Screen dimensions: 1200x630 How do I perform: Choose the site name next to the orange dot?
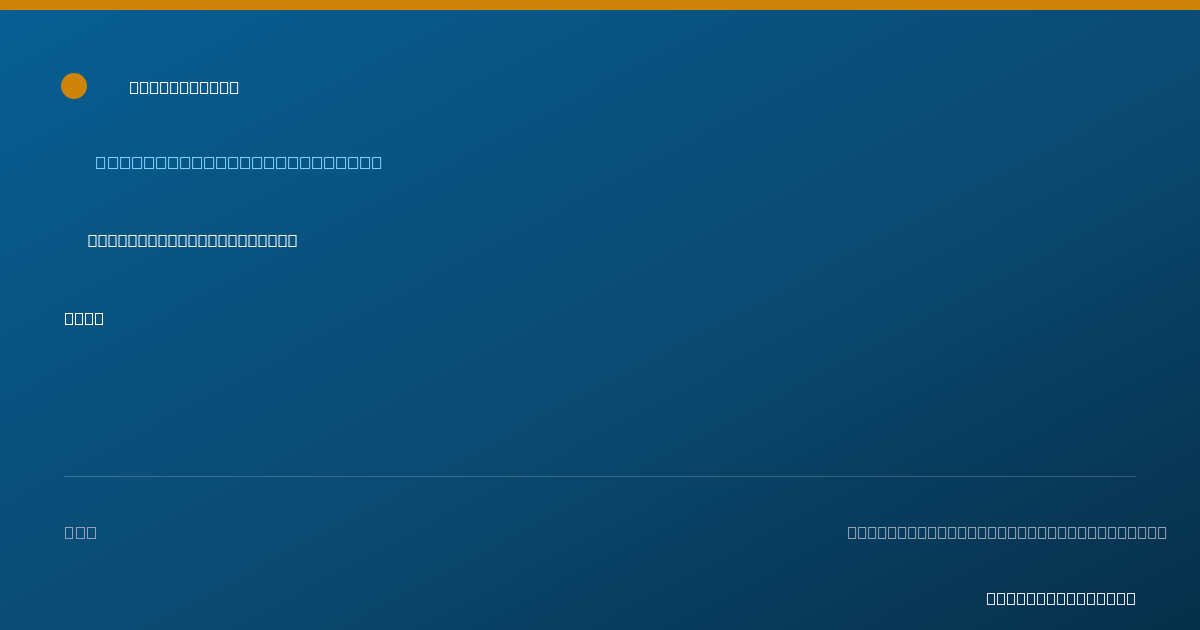point(184,87)
